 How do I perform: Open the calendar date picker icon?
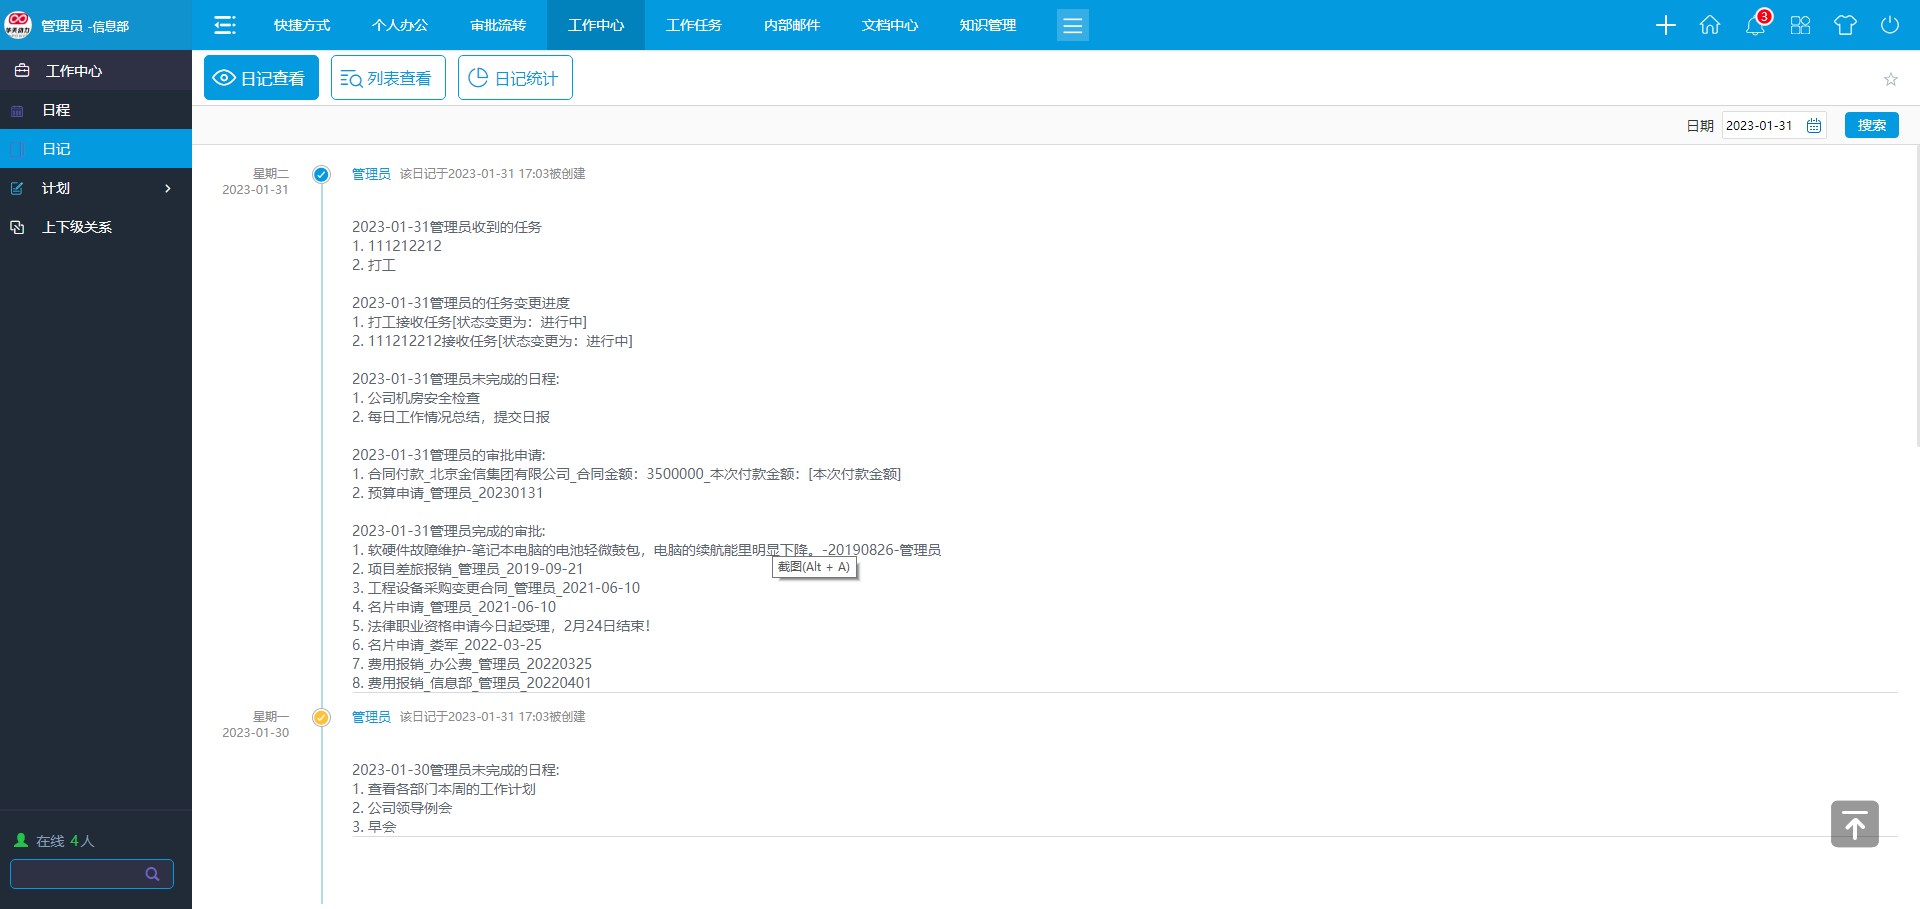1814,126
